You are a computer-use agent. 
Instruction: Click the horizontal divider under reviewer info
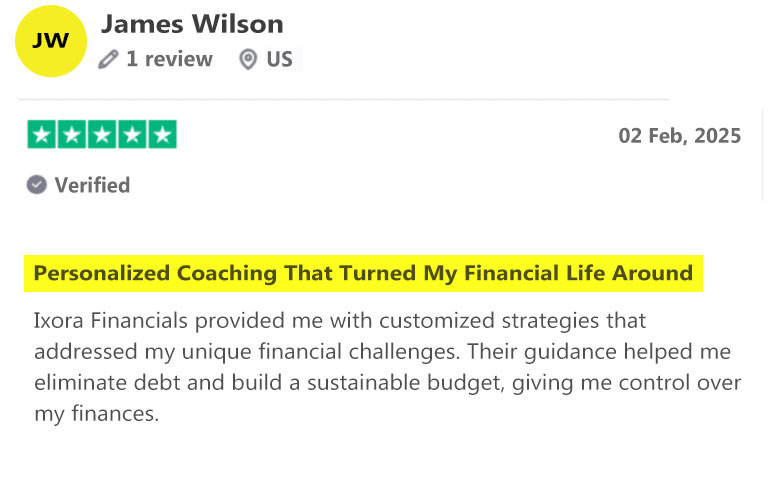click(x=344, y=99)
